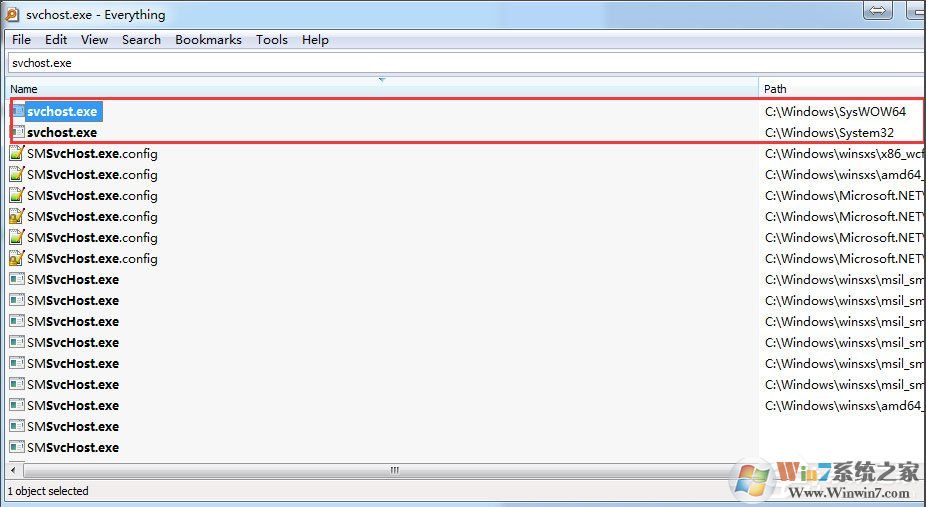
Task: Click icon of svchost.exe in System32 row
Action: tap(18, 132)
